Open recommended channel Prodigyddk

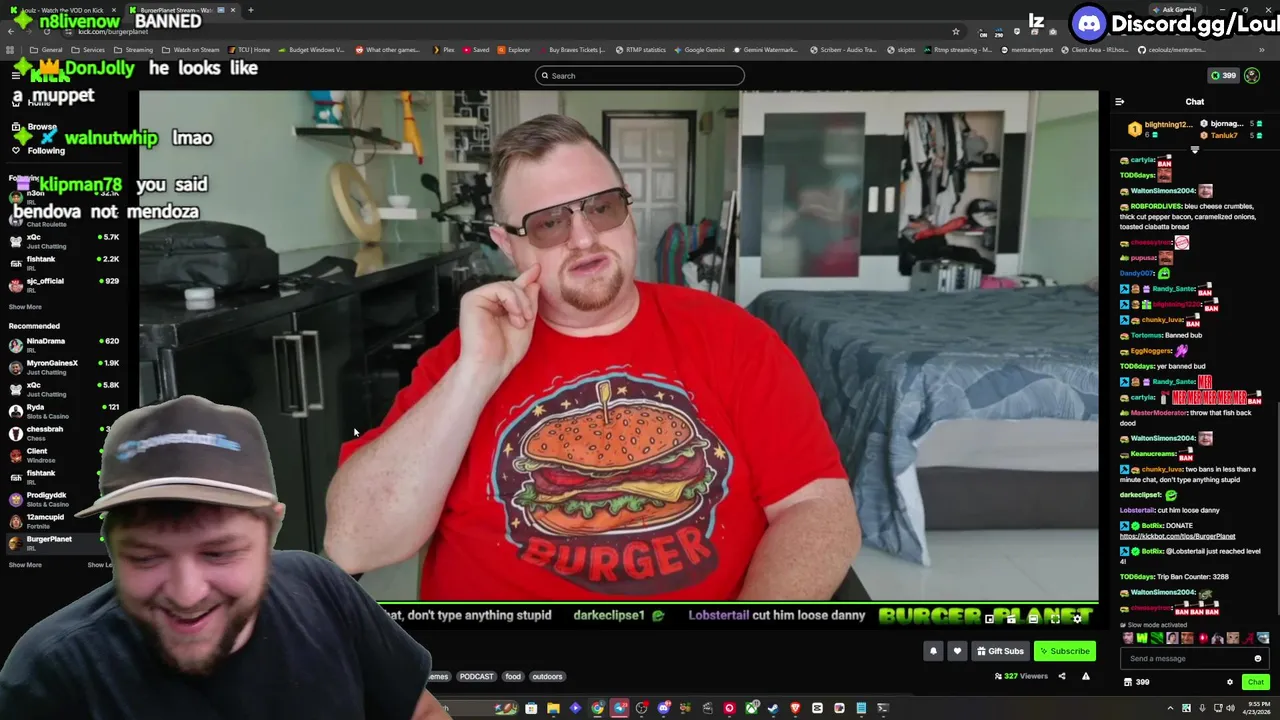(x=52, y=498)
